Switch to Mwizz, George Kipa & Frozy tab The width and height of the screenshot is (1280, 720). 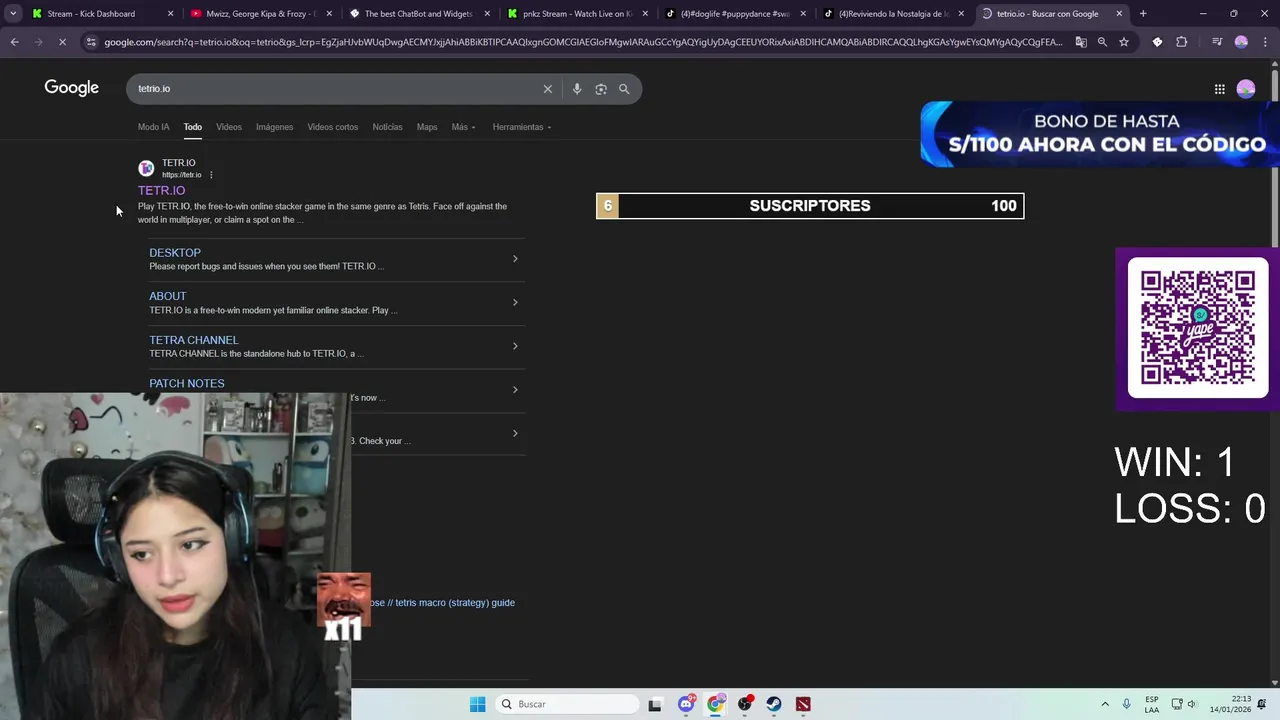click(260, 14)
